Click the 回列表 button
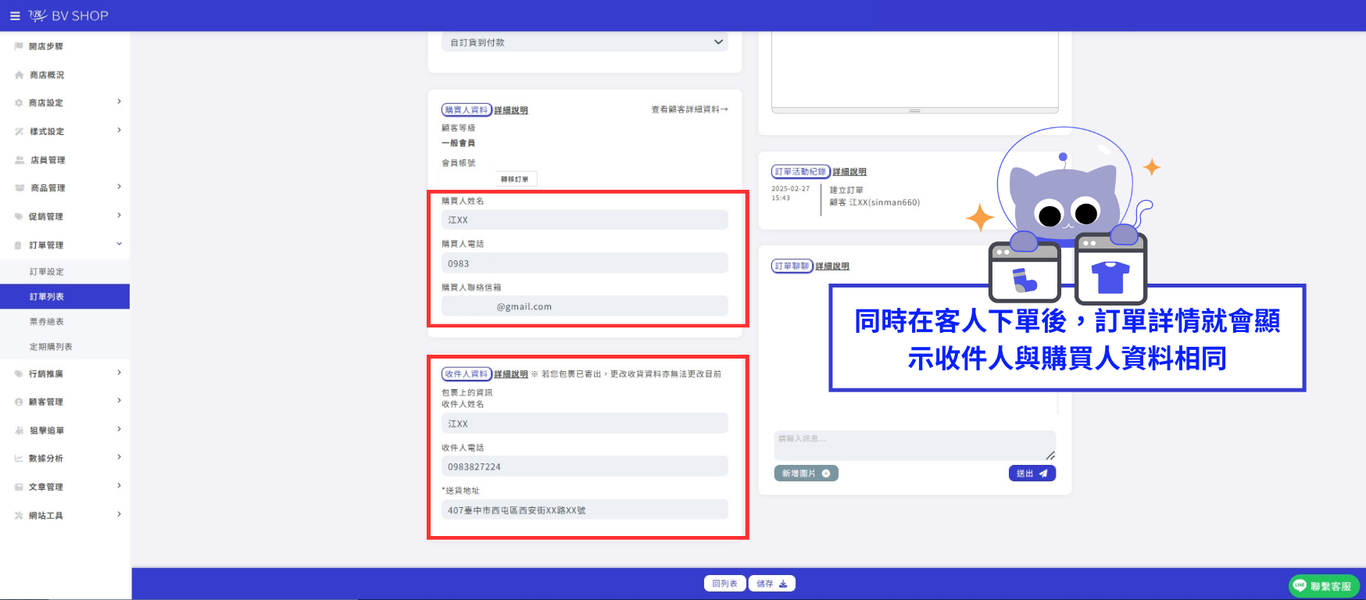This screenshot has width=1366, height=600. pos(725,583)
